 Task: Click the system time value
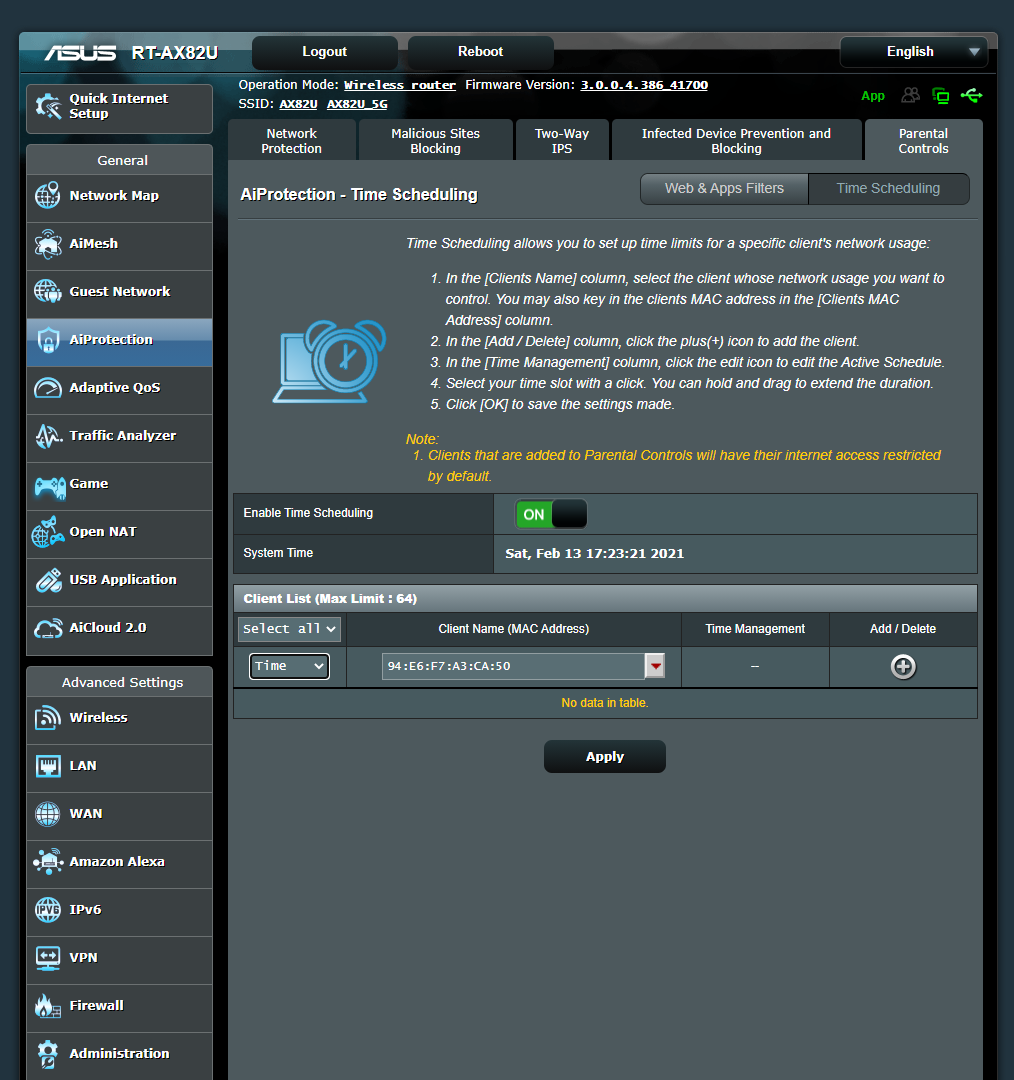tap(594, 554)
